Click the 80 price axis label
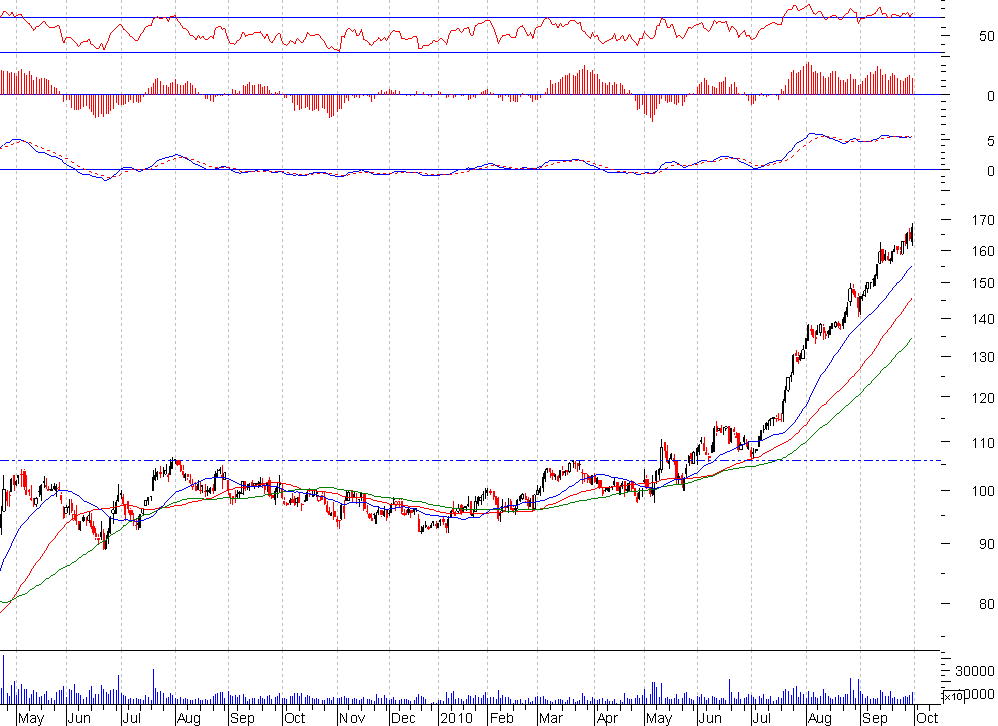This screenshot has height=726, width=998. [987, 604]
